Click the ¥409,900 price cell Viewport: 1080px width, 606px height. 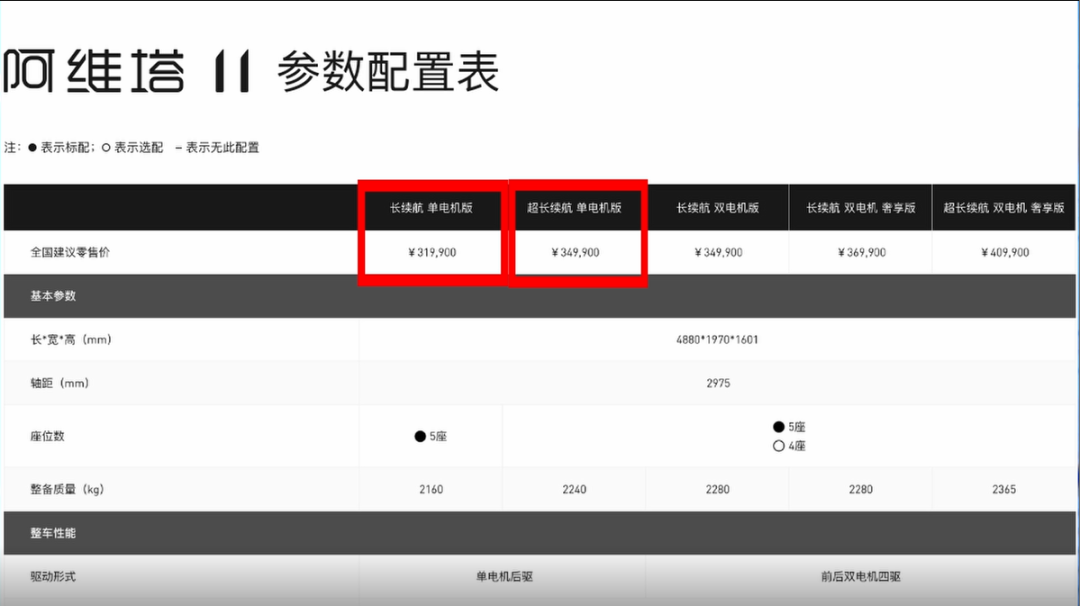(x=1005, y=252)
